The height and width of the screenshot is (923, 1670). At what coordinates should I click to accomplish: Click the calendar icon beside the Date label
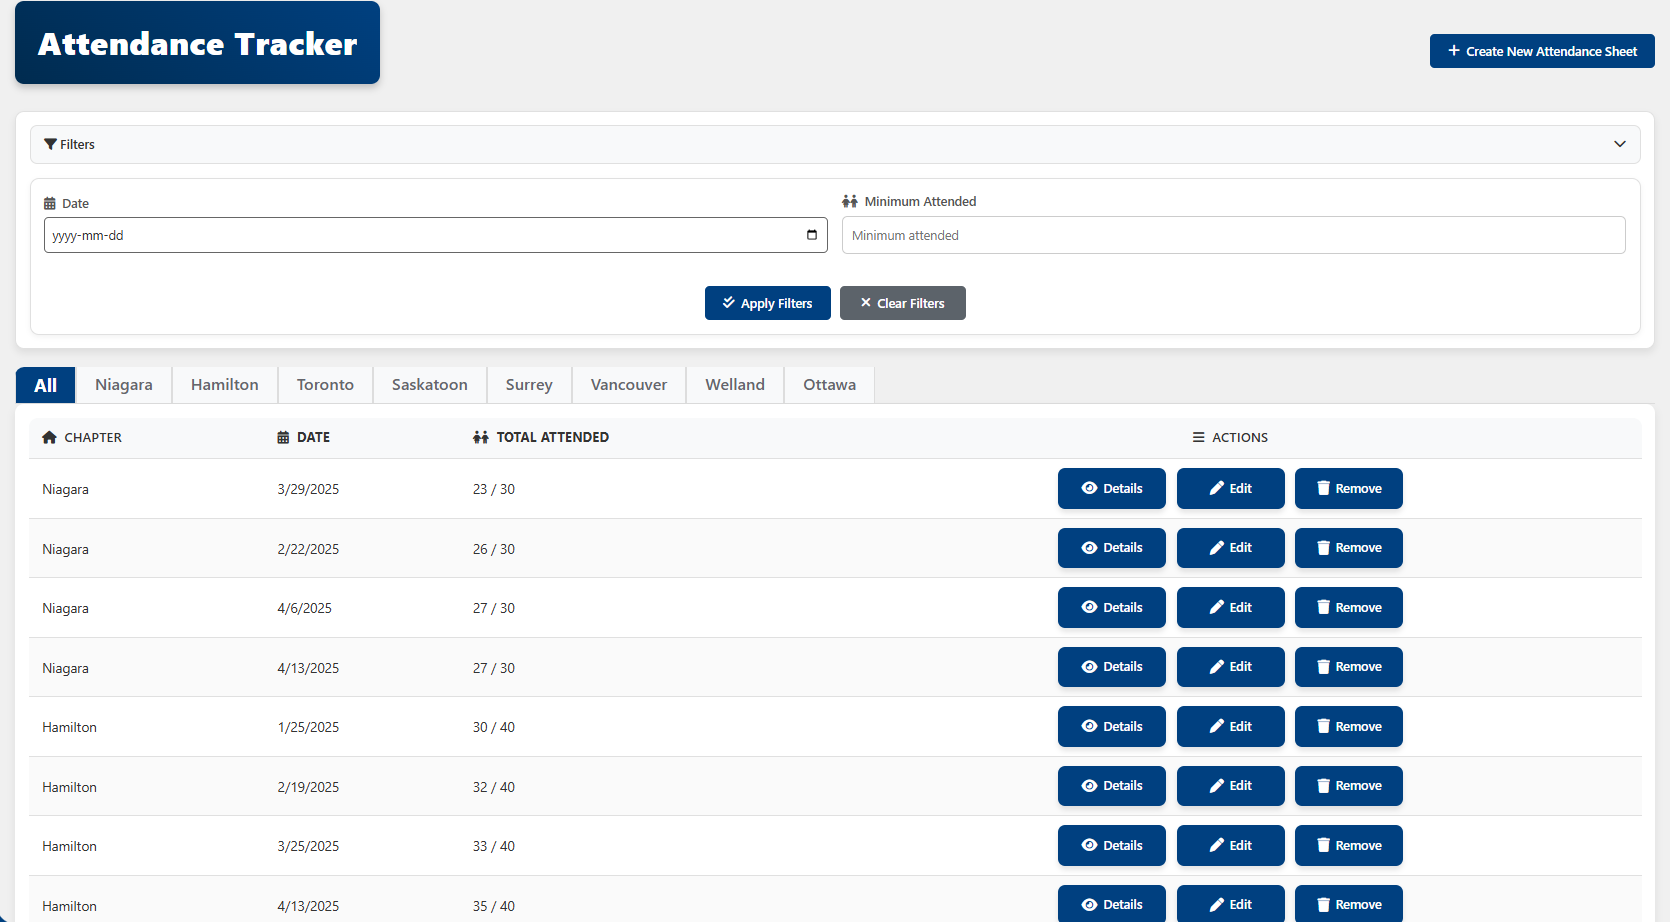tap(48, 202)
